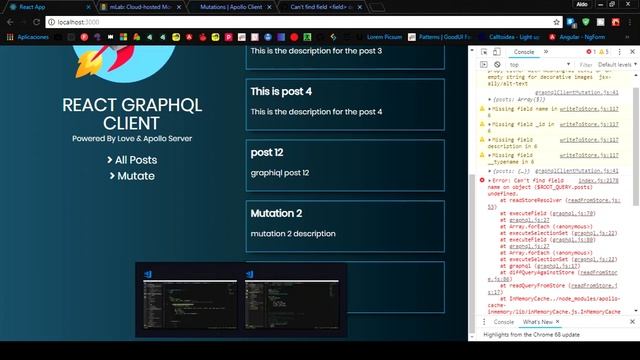Close the Mutations Apollo Client tab

269,7
